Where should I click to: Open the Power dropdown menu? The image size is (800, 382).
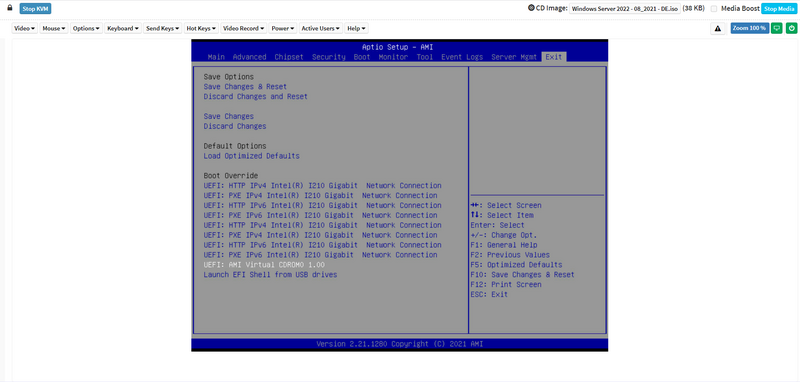click(283, 29)
